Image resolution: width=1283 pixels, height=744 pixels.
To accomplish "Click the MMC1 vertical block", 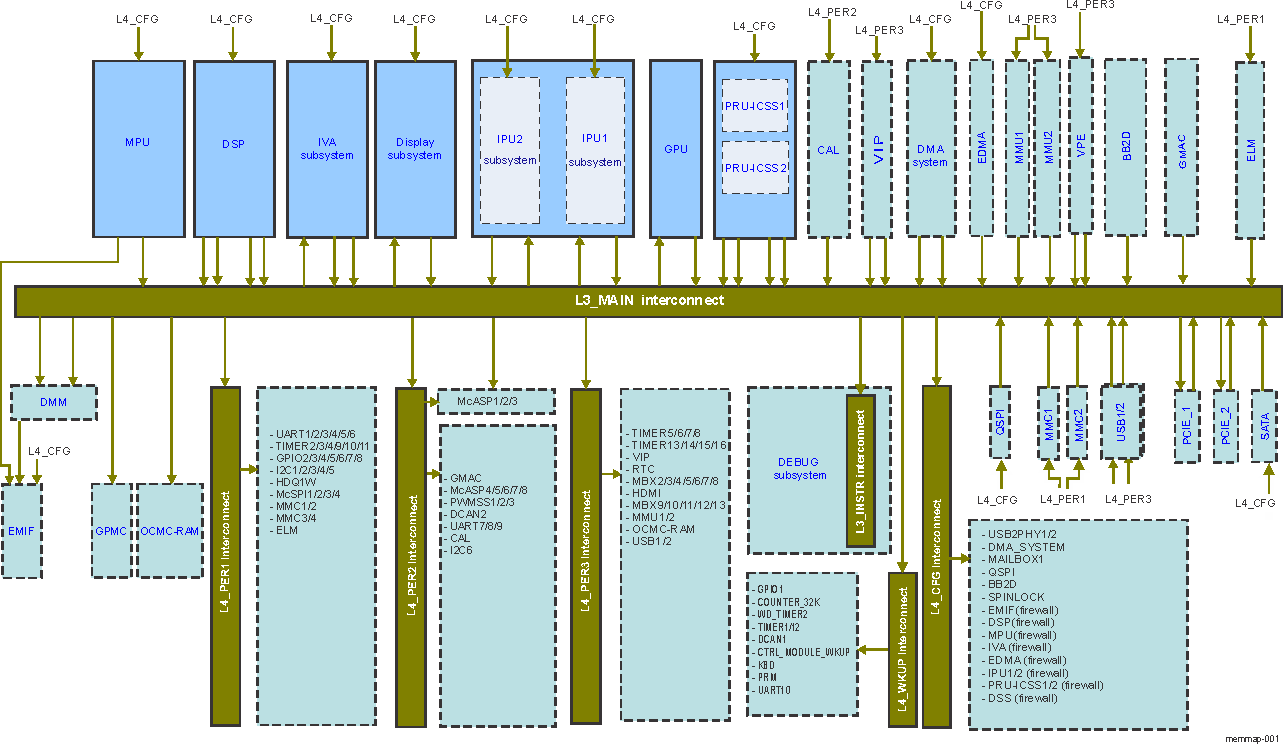I will [1049, 422].
